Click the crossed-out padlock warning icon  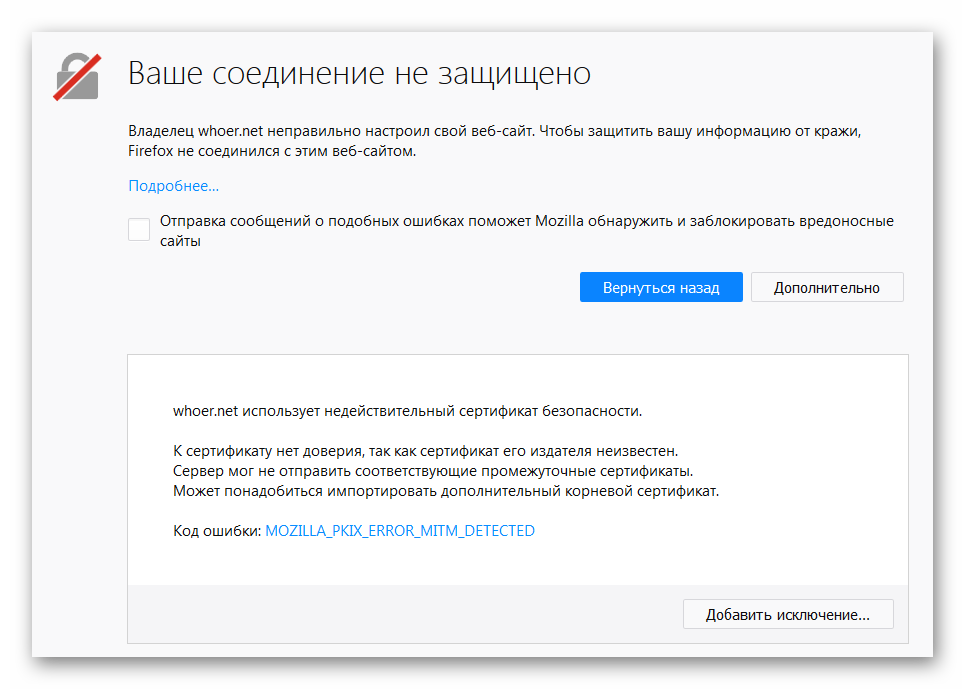[76, 75]
